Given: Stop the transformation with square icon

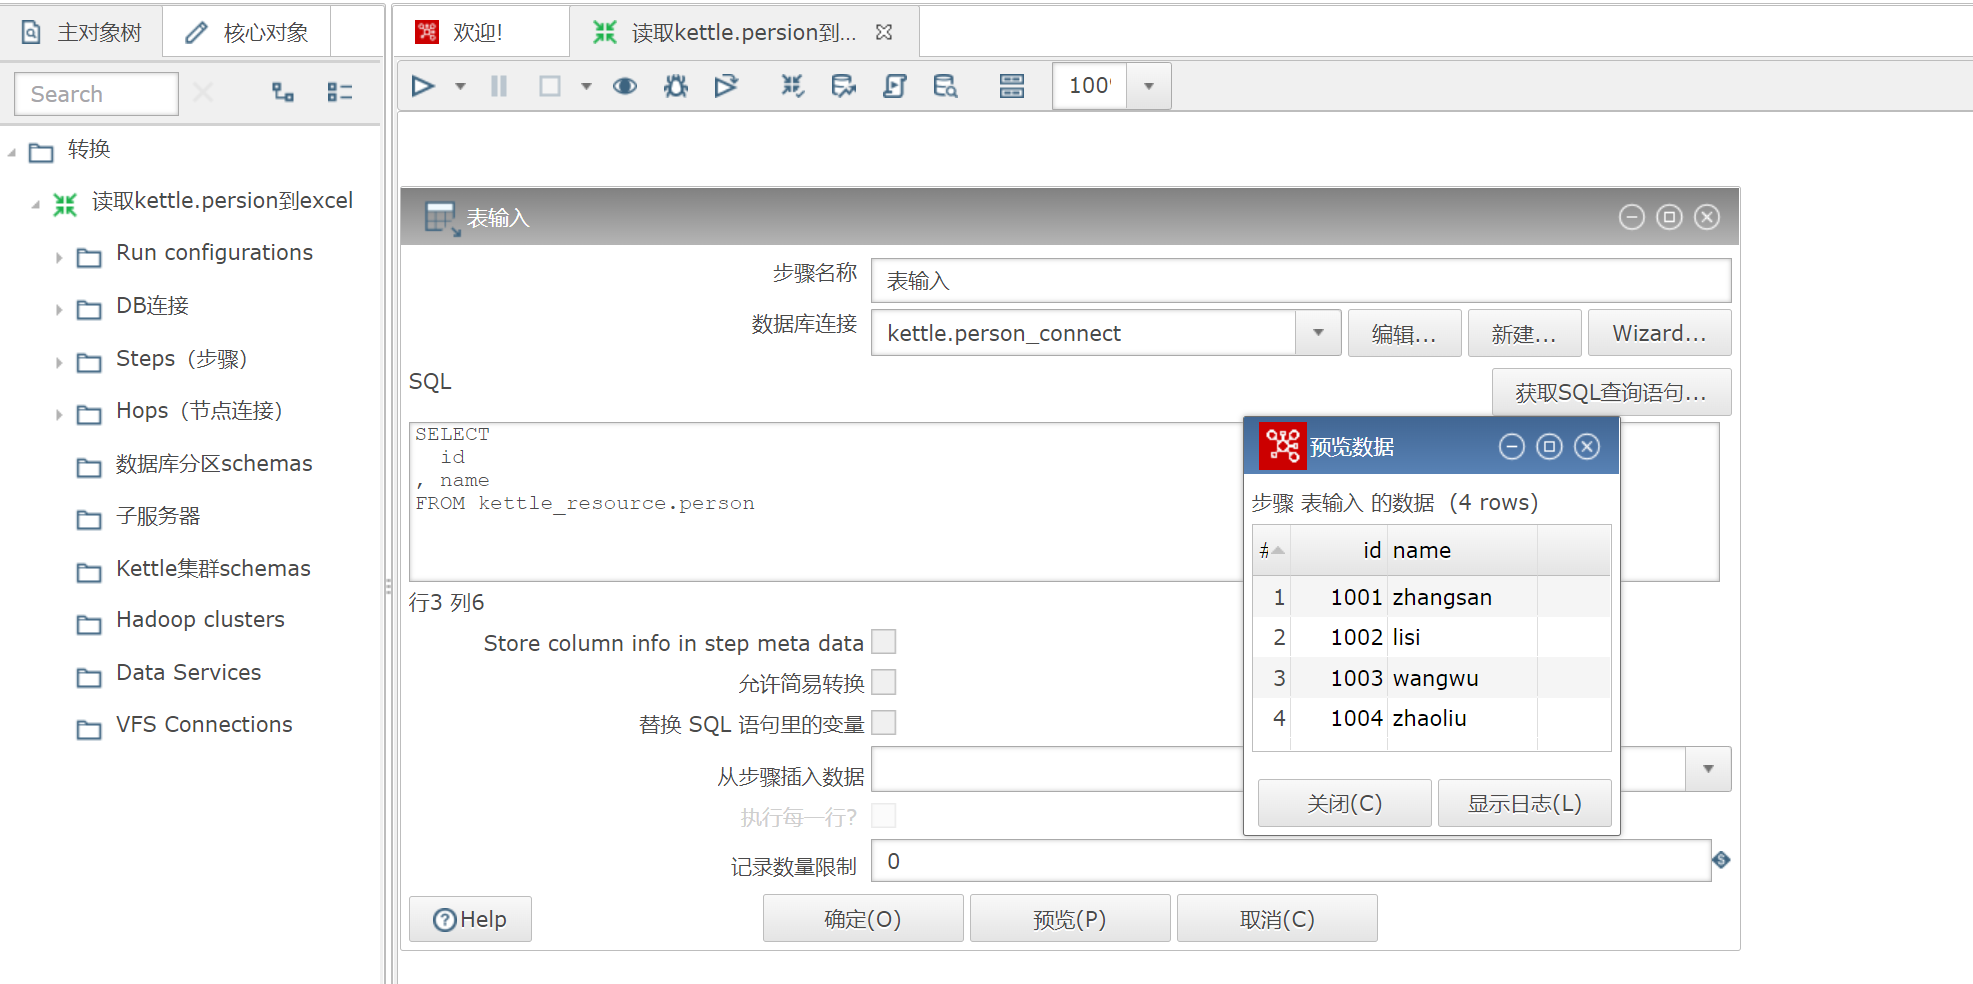Looking at the screenshot, I should click(x=550, y=86).
